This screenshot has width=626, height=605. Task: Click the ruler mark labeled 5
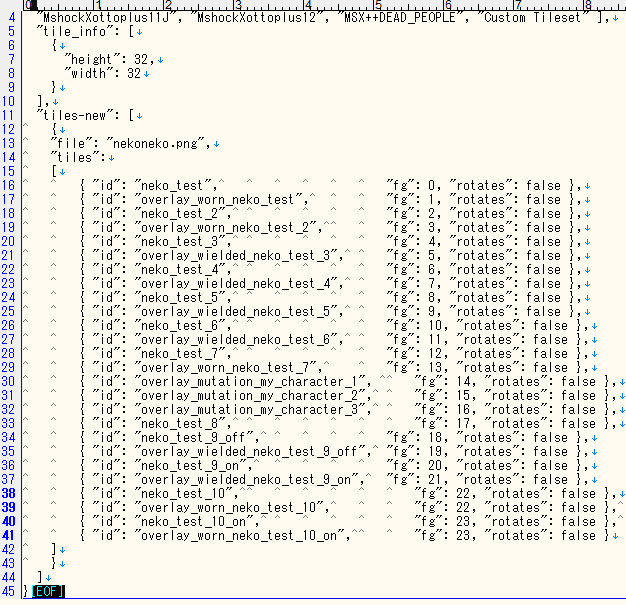point(377,6)
